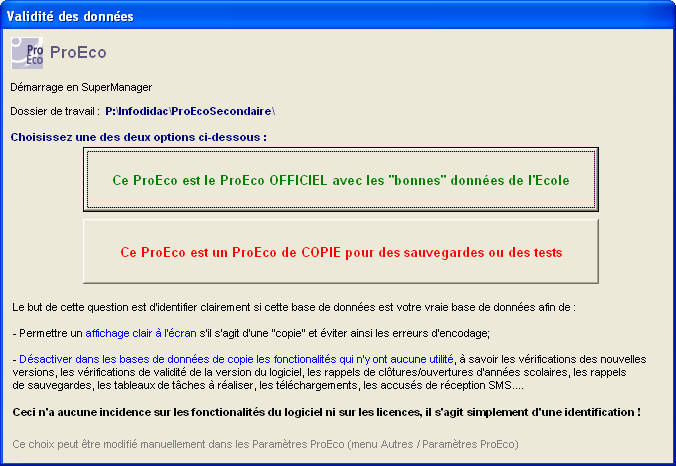Choose the ProEco de COPIE red button
The image size is (676, 466).
point(341,251)
